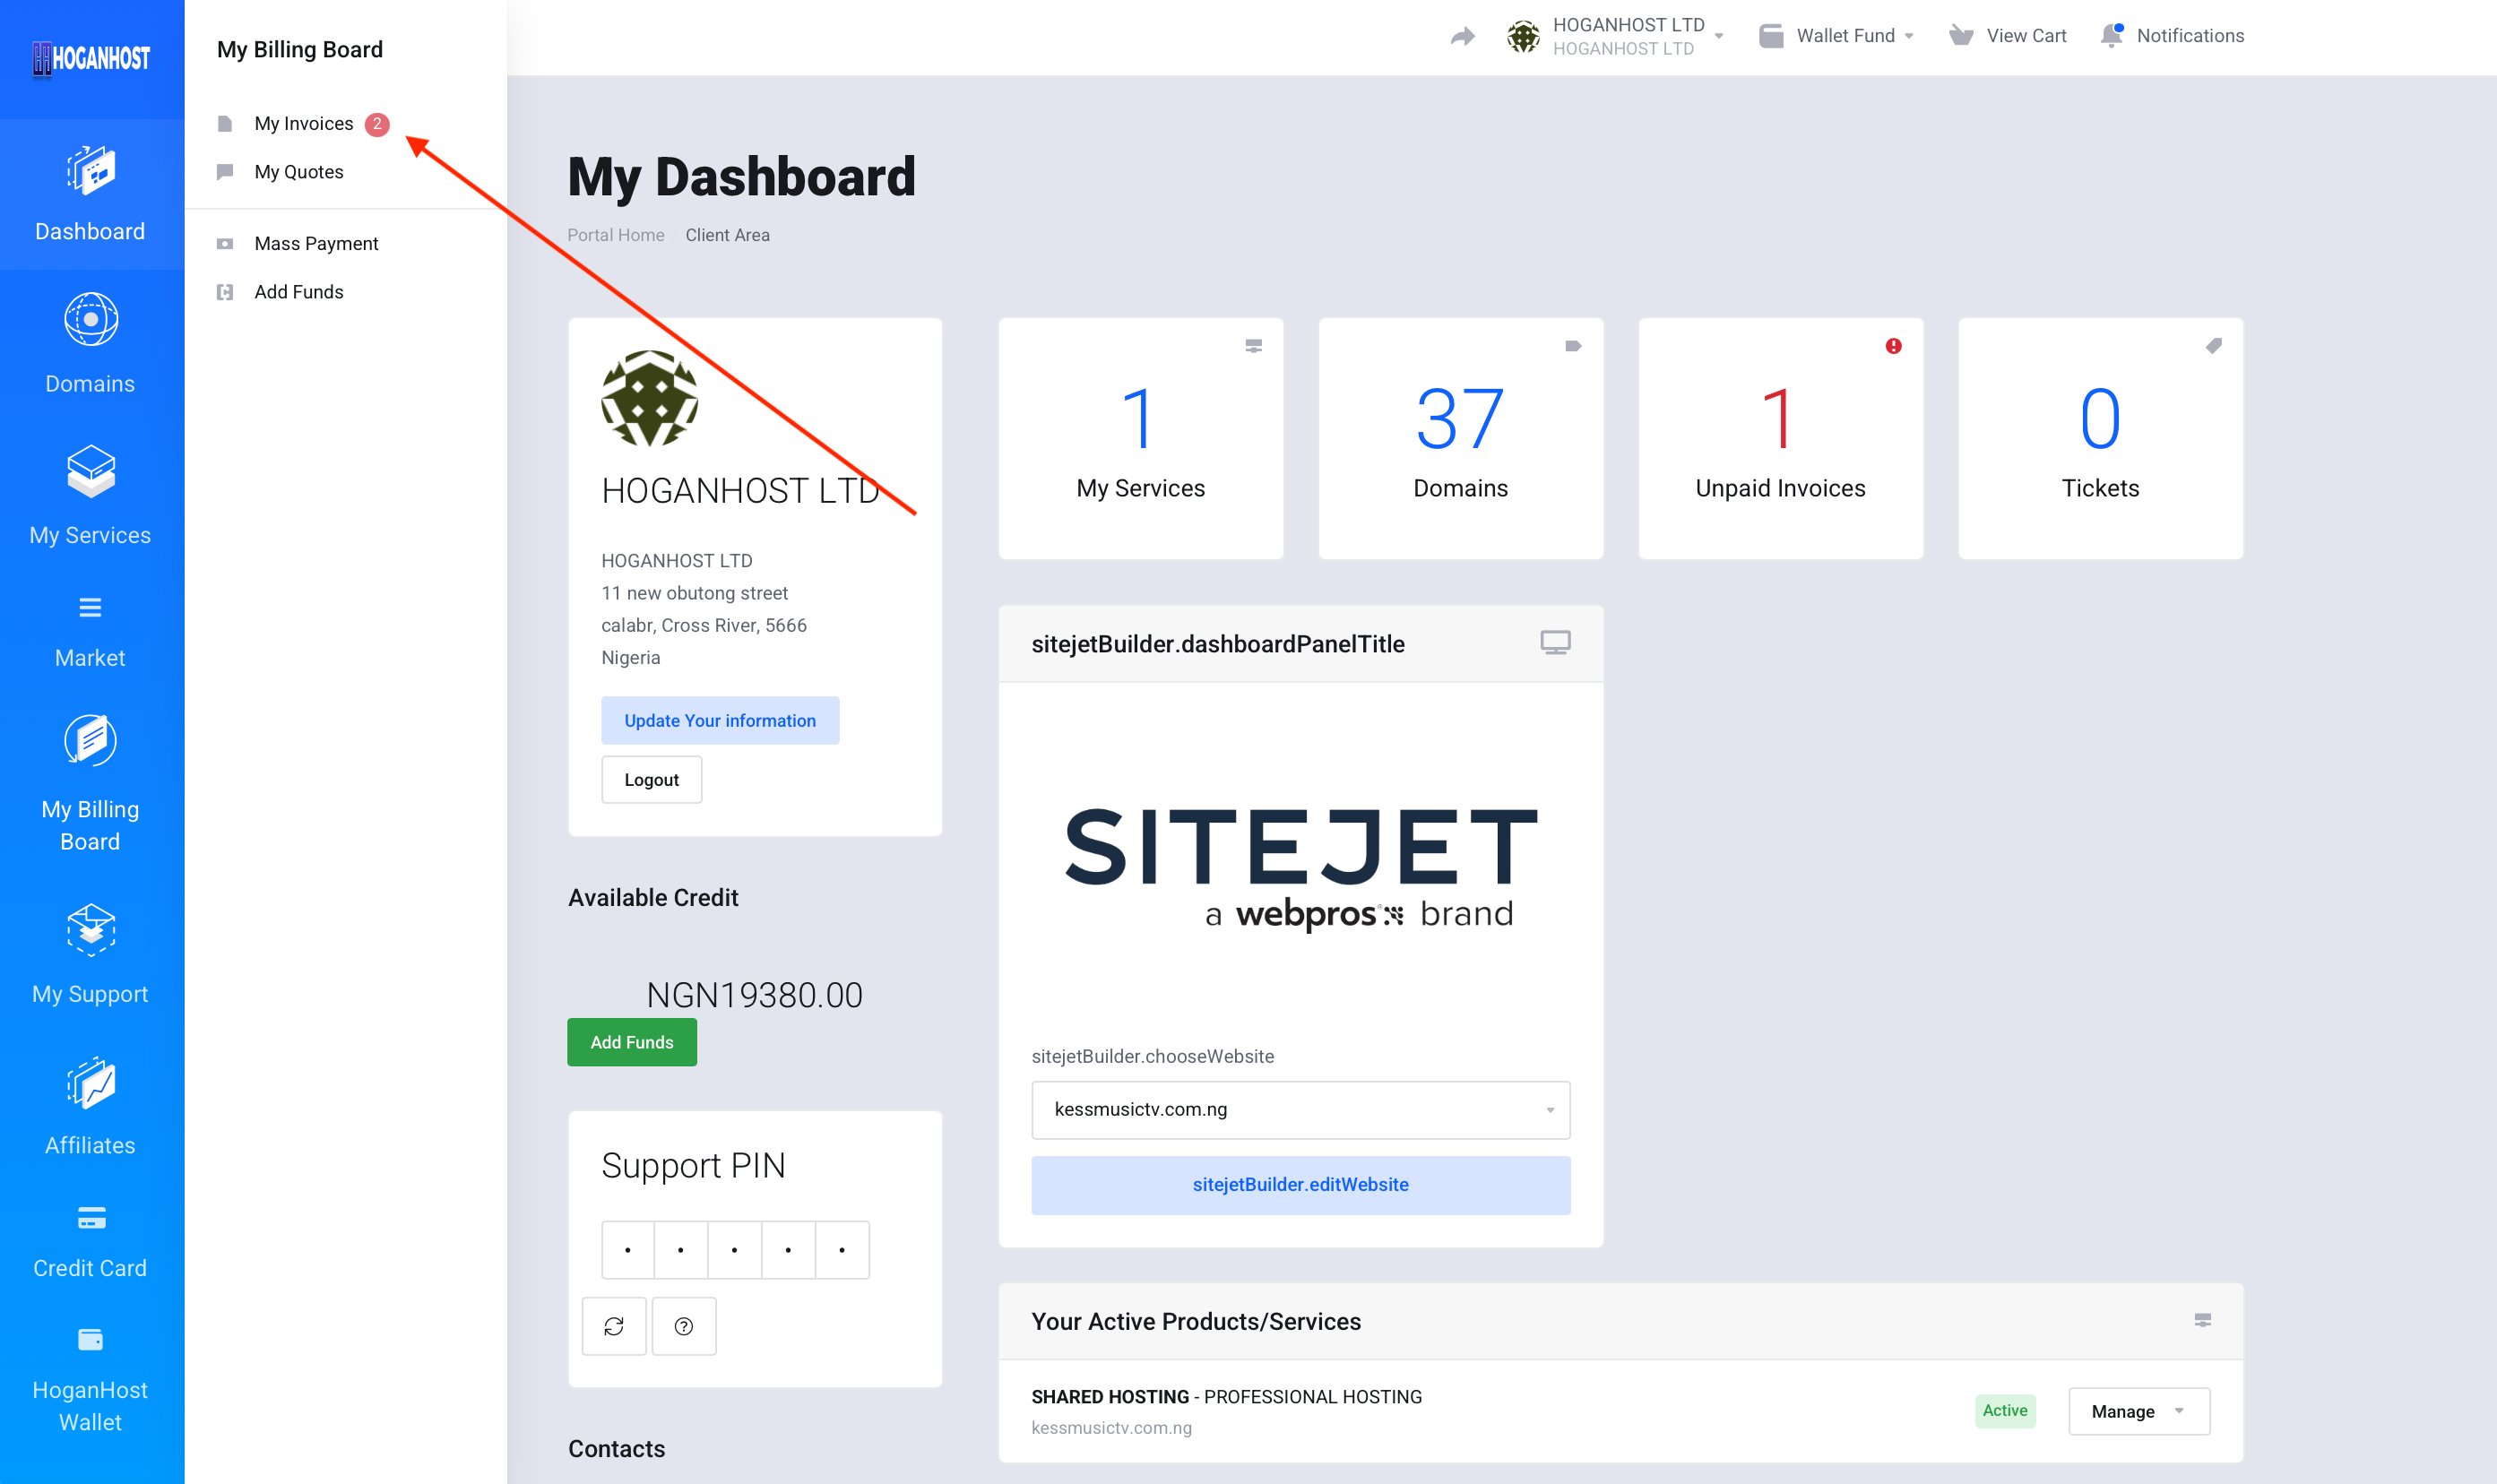Open the Dashboard sidebar icon
Screen dimensions: 2497x1484
[x=91, y=171]
